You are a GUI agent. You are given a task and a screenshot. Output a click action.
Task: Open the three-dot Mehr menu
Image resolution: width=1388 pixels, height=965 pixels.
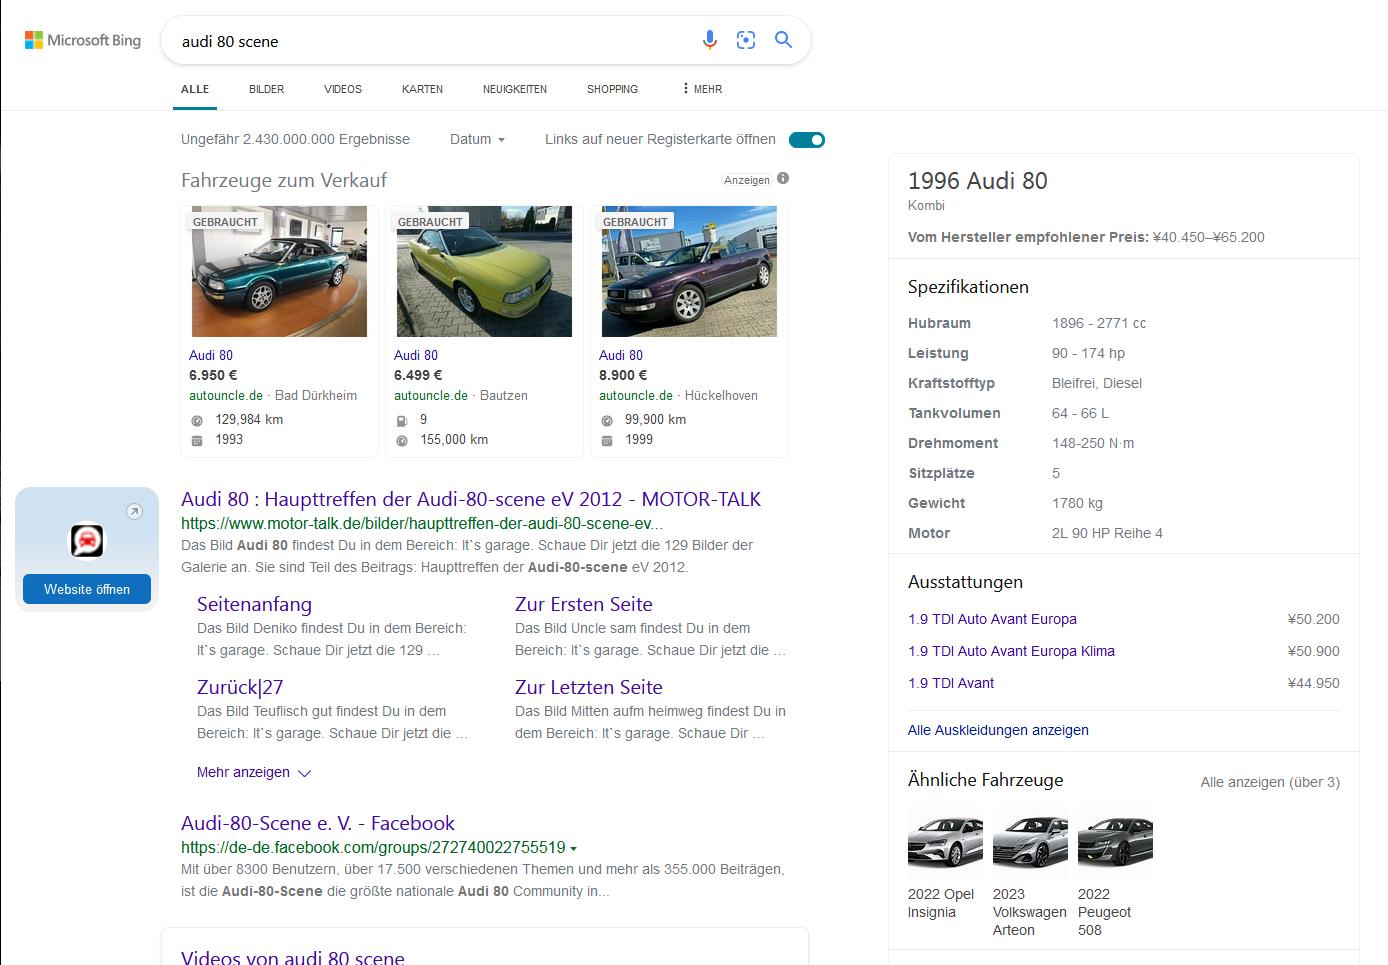[x=701, y=89]
